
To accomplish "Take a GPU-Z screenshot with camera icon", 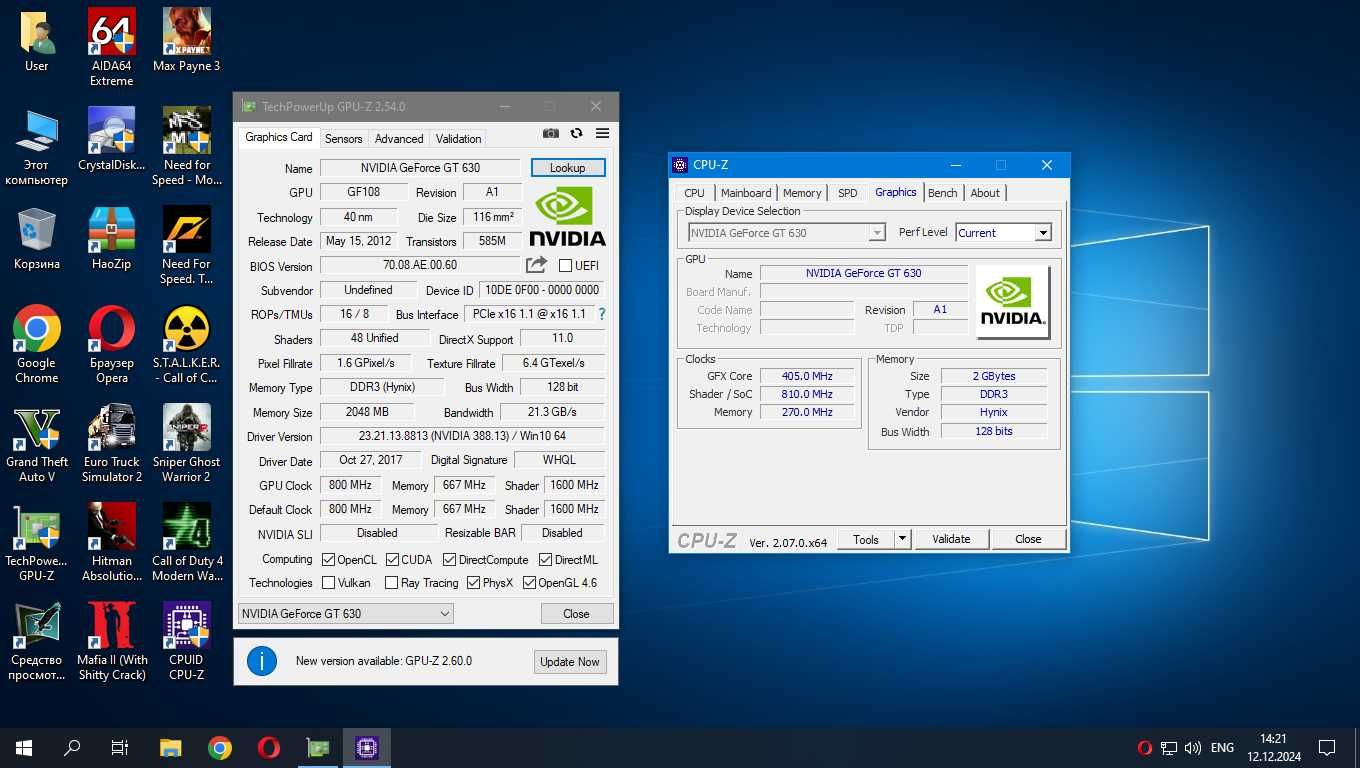I will [x=551, y=133].
